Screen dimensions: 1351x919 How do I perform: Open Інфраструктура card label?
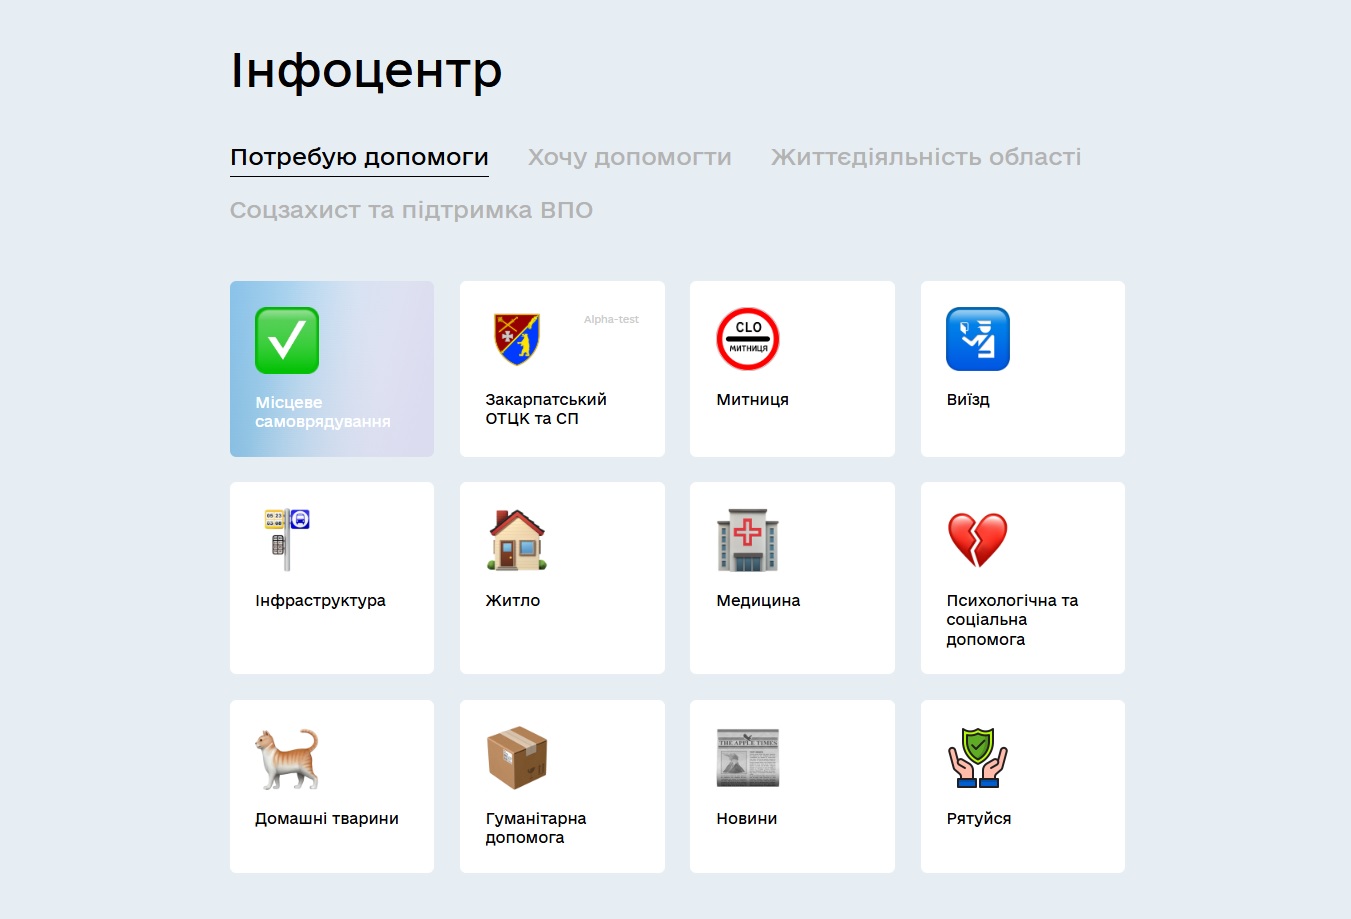[x=320, y=600]
